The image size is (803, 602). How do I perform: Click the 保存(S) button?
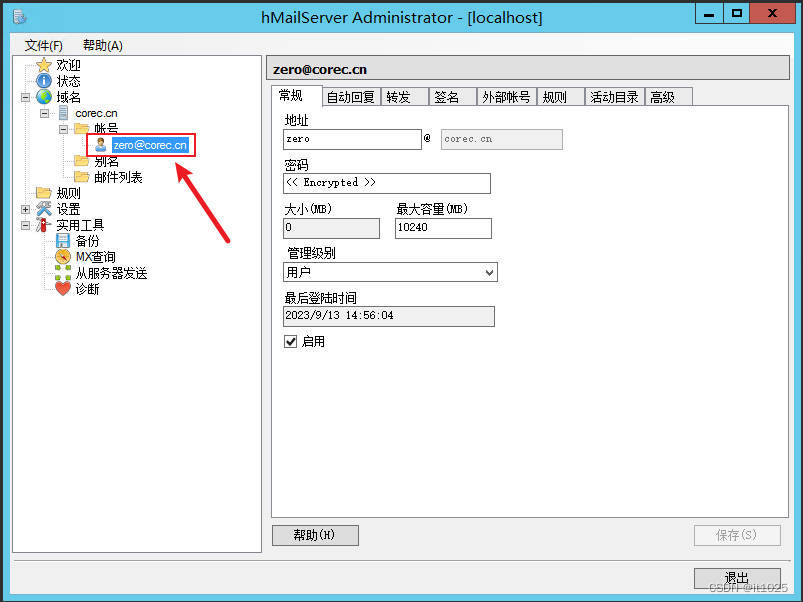(737, 535)
